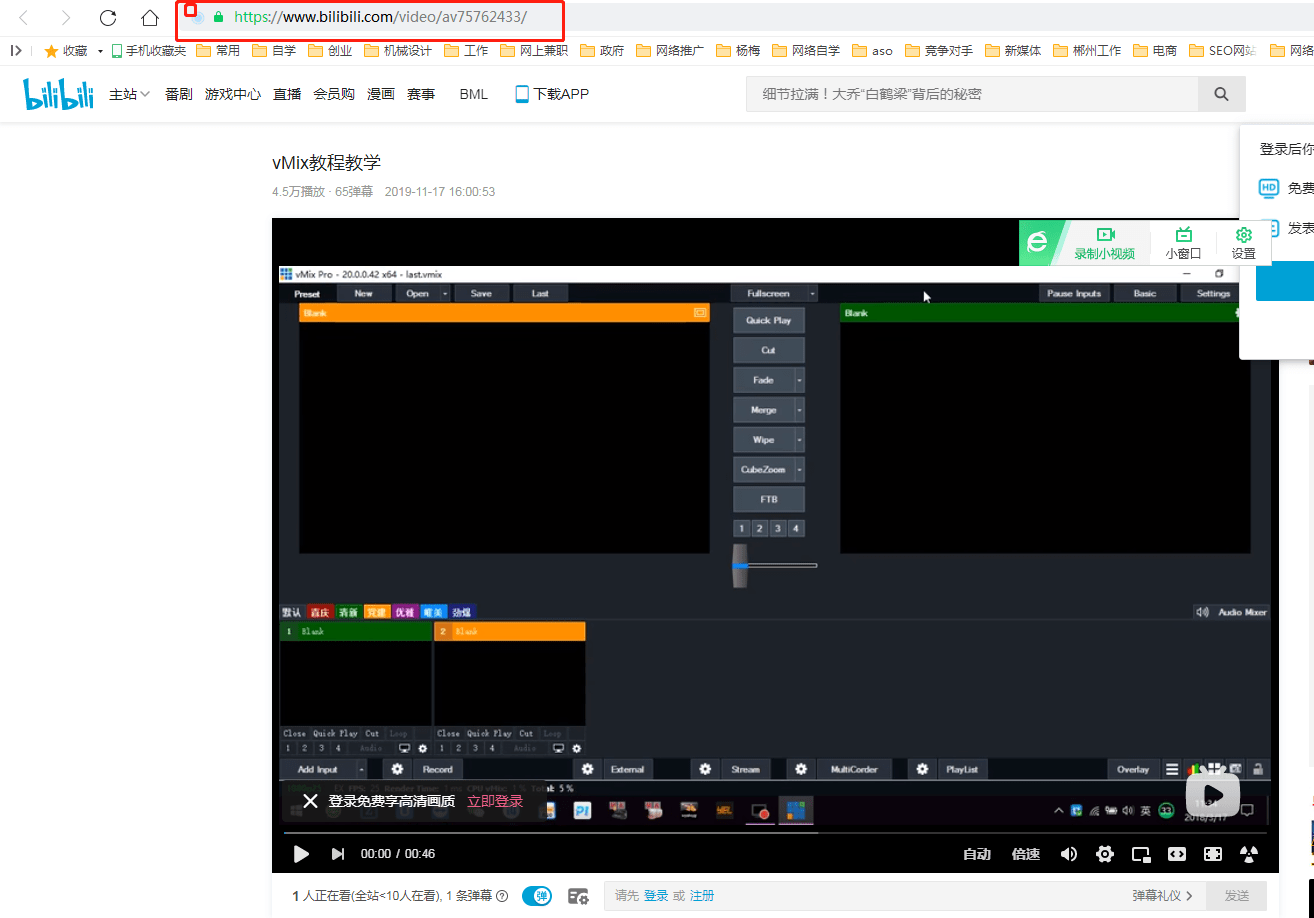The image size is (1314, 918).
Task: Toggle web fullscreen icon
Action: (1213, 854)
